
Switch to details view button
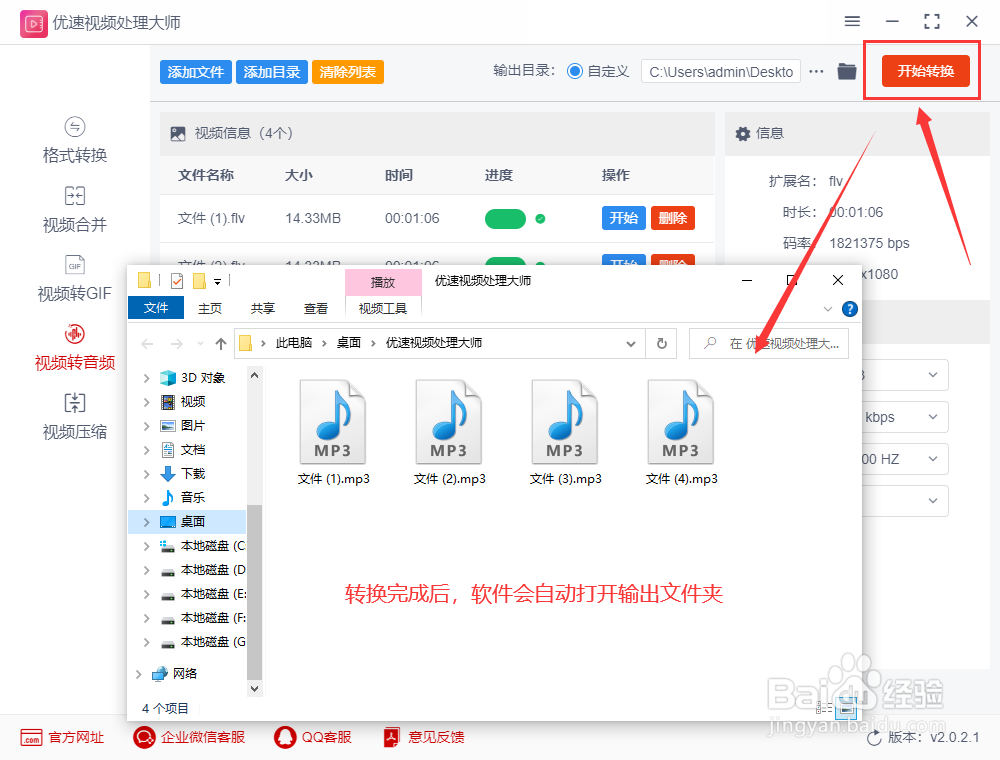(x=824, y=708)
